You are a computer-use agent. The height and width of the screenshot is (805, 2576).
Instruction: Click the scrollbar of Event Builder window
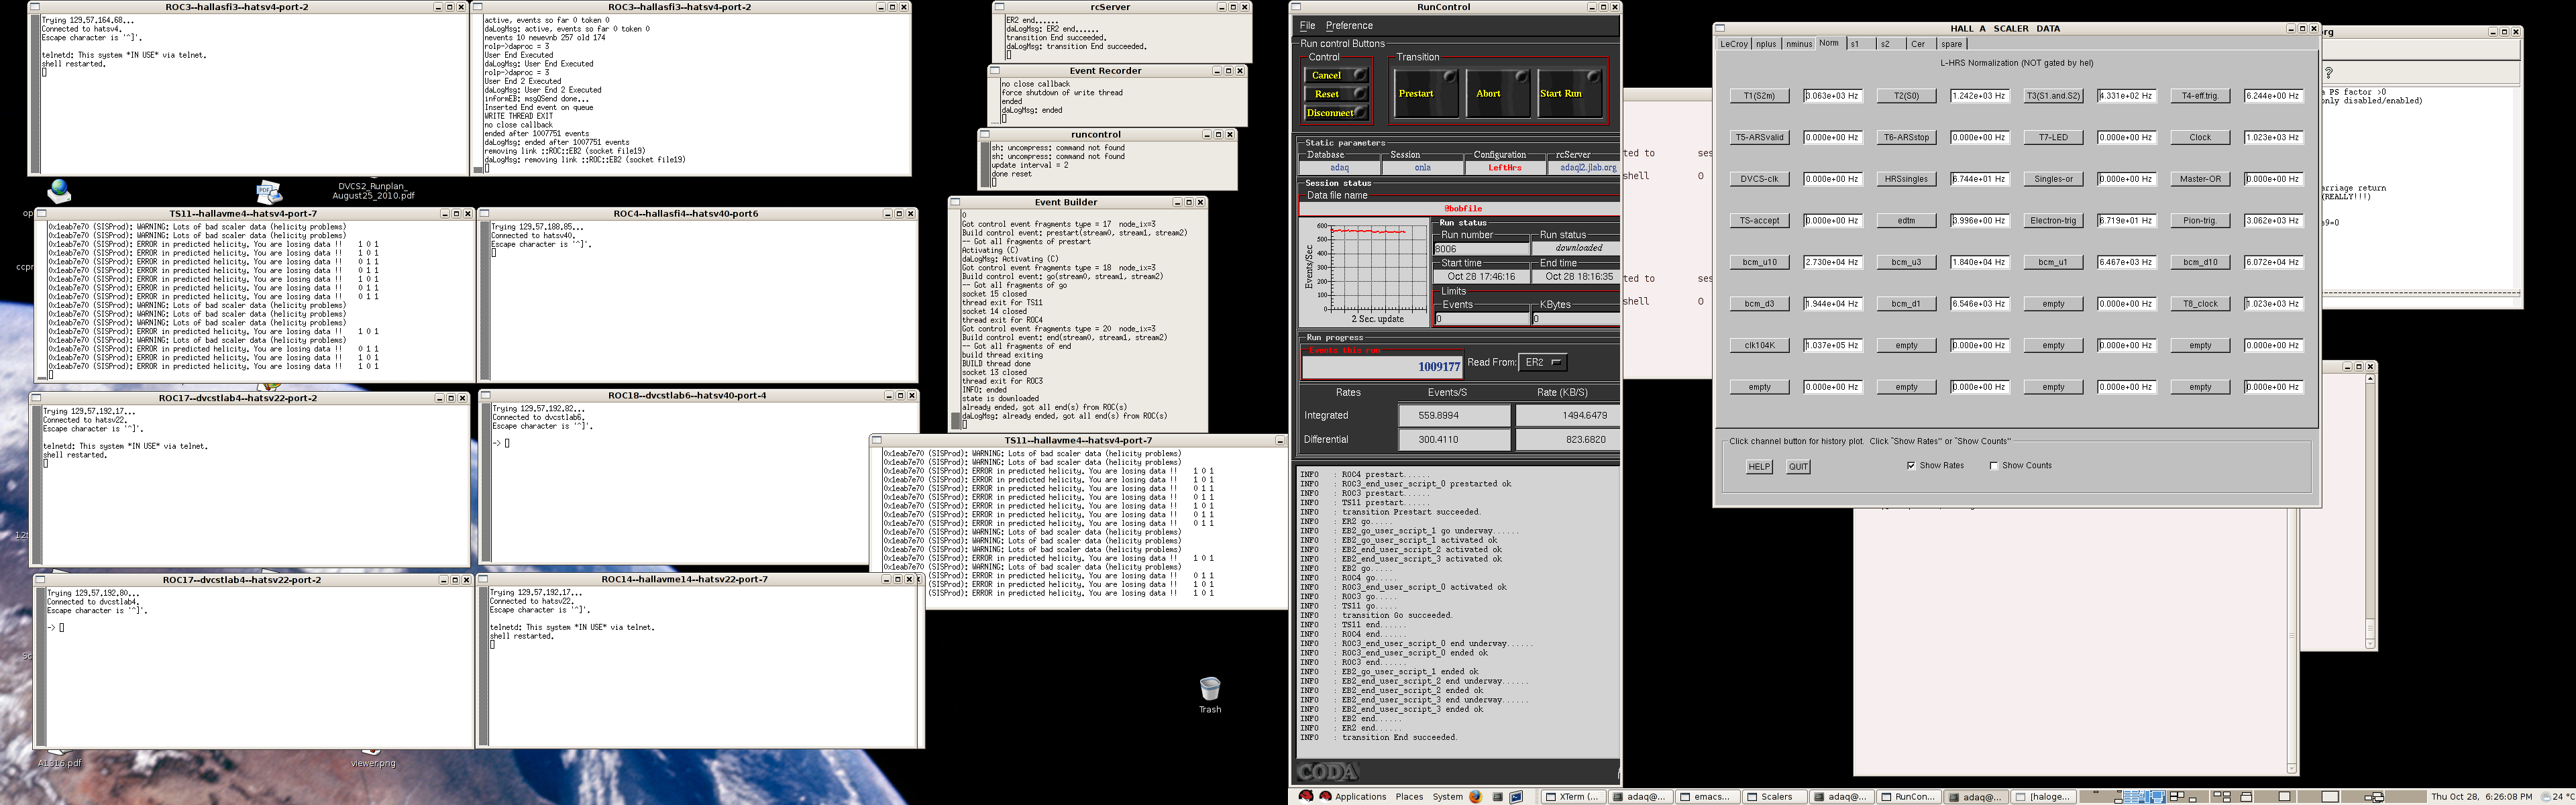[956, 321]
